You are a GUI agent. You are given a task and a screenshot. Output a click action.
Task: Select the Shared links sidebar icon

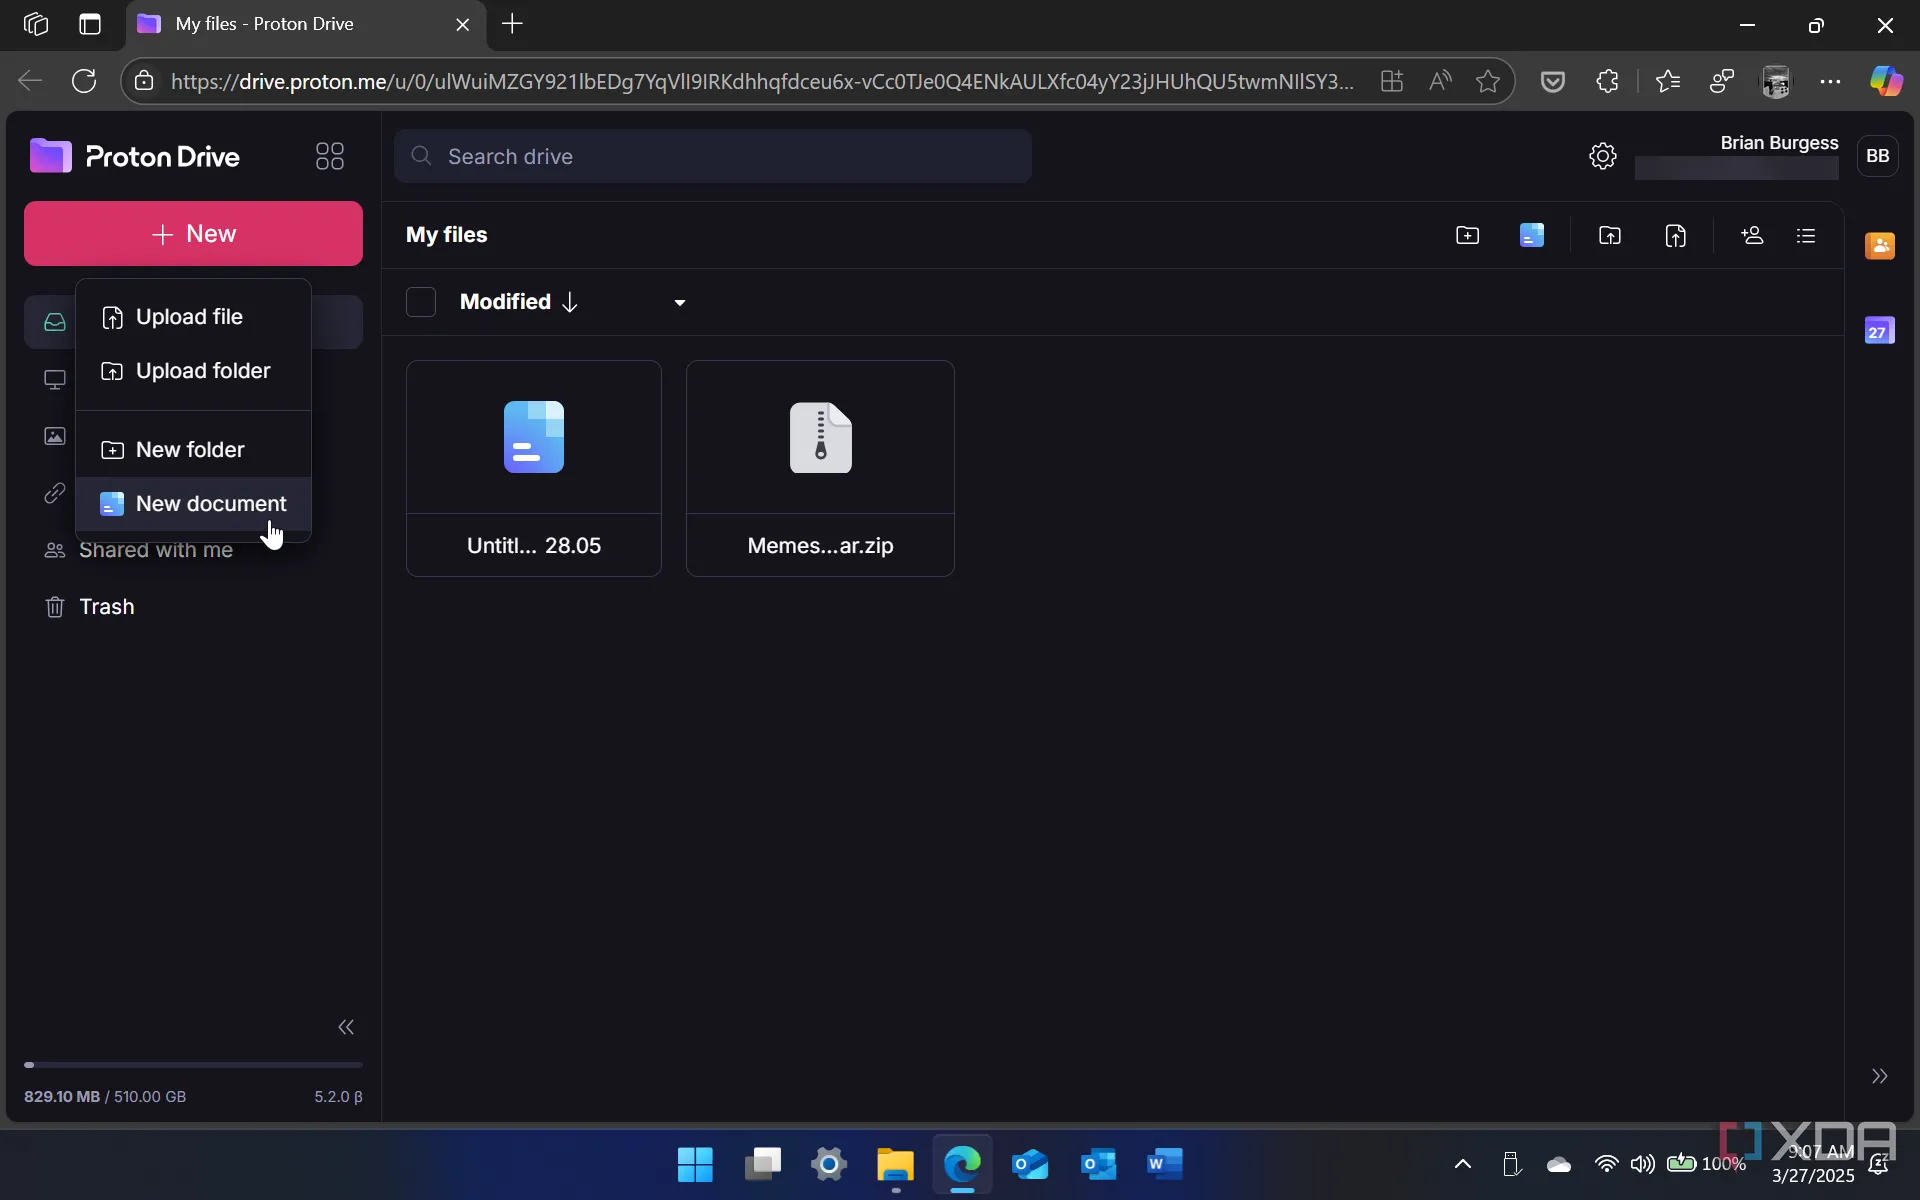coord(55,493)
